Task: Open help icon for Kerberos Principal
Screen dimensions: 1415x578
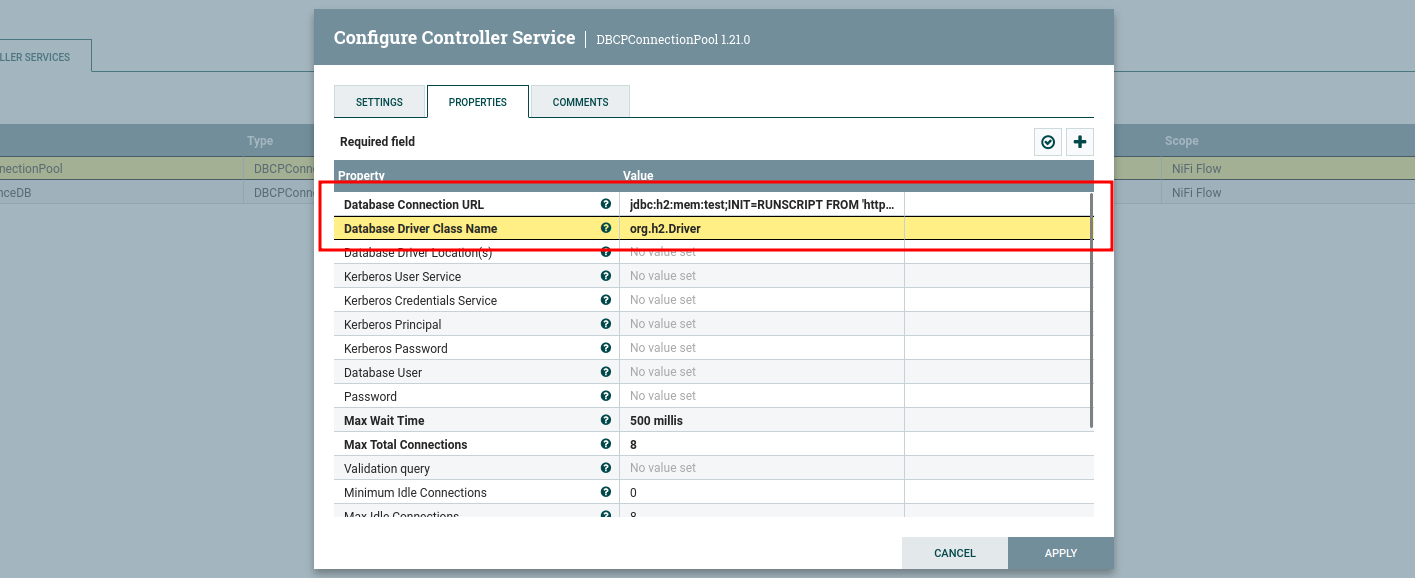Action: [606, 324]
